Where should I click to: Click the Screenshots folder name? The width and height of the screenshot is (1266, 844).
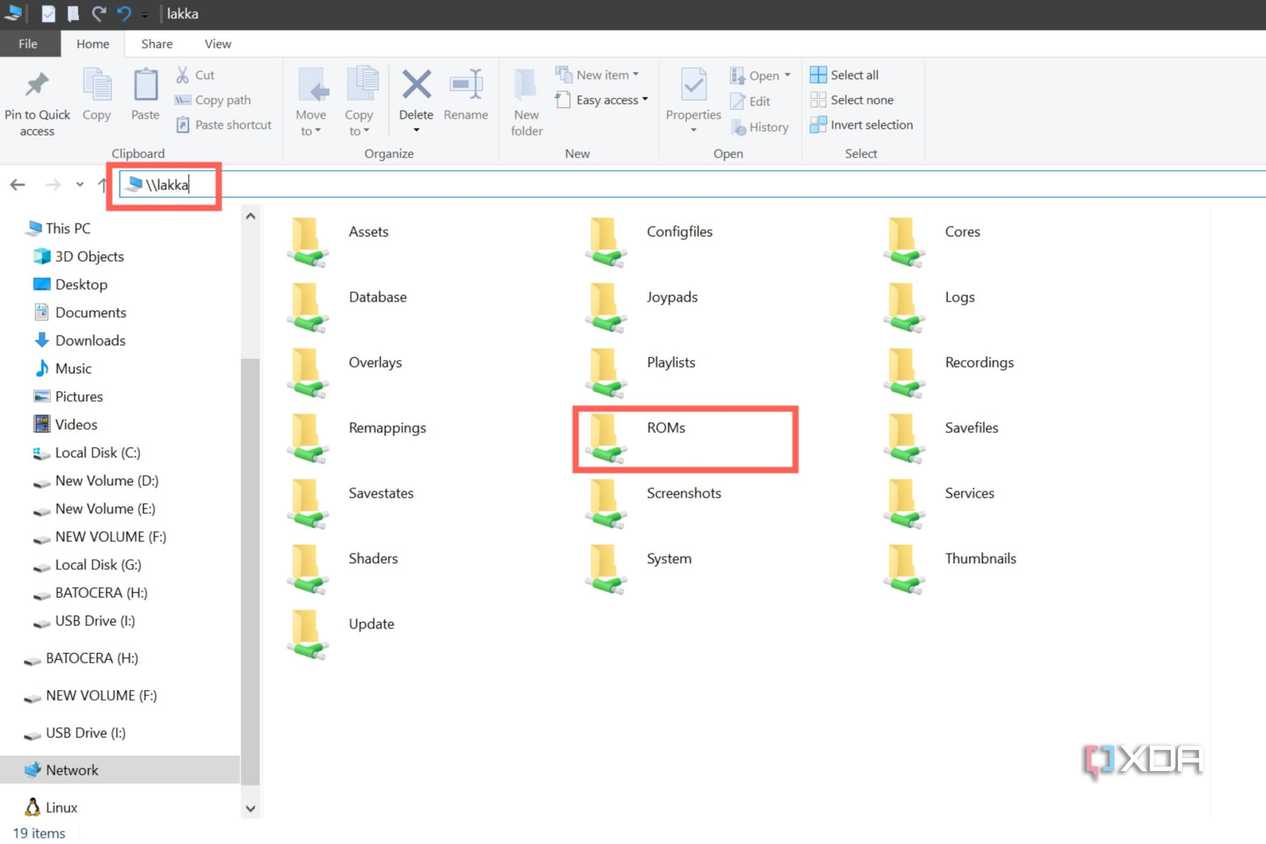click(x=684, y=493)
